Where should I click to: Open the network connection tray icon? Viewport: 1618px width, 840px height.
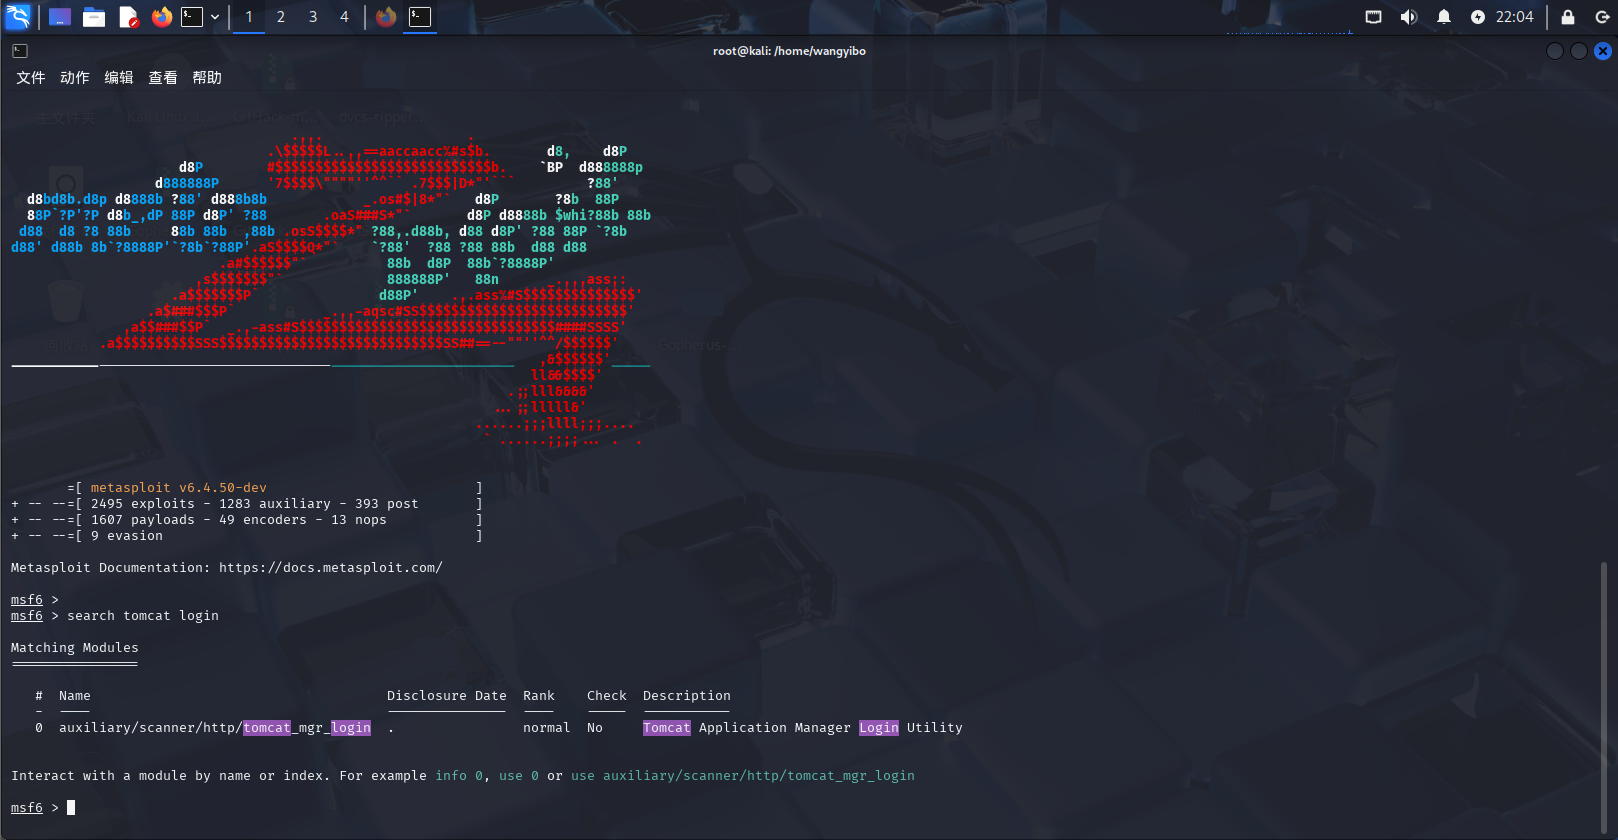(1374, 17)
